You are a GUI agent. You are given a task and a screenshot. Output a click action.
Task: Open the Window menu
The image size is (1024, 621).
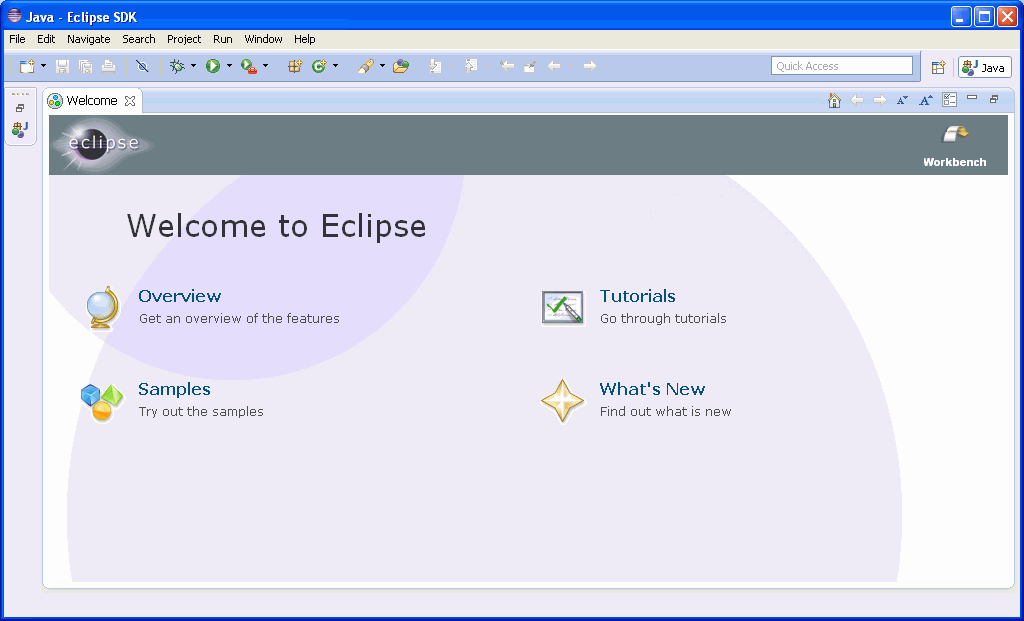[263, 39]
